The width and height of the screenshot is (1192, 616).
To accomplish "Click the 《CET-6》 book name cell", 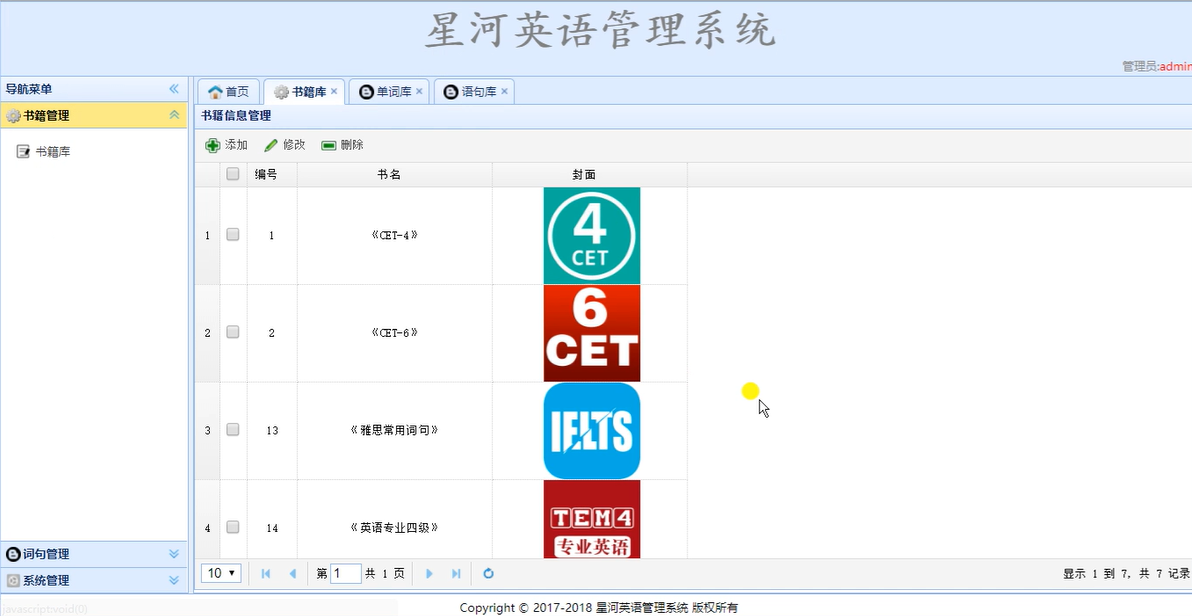I will coord(395,332).
